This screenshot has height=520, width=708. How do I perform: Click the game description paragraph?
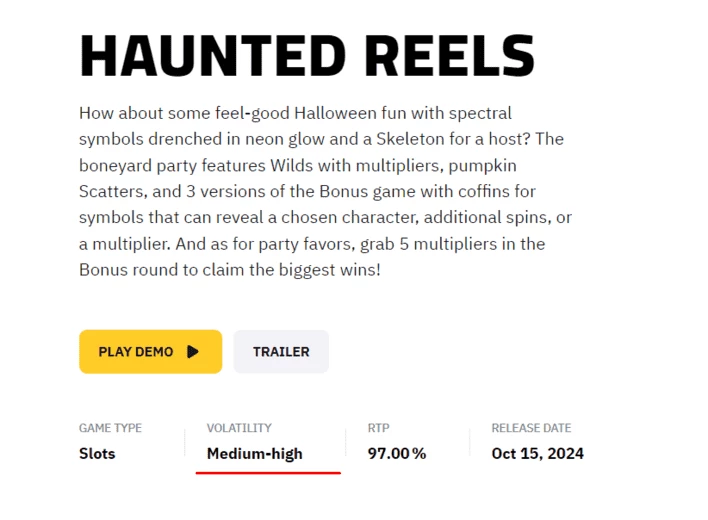[326, 191]
